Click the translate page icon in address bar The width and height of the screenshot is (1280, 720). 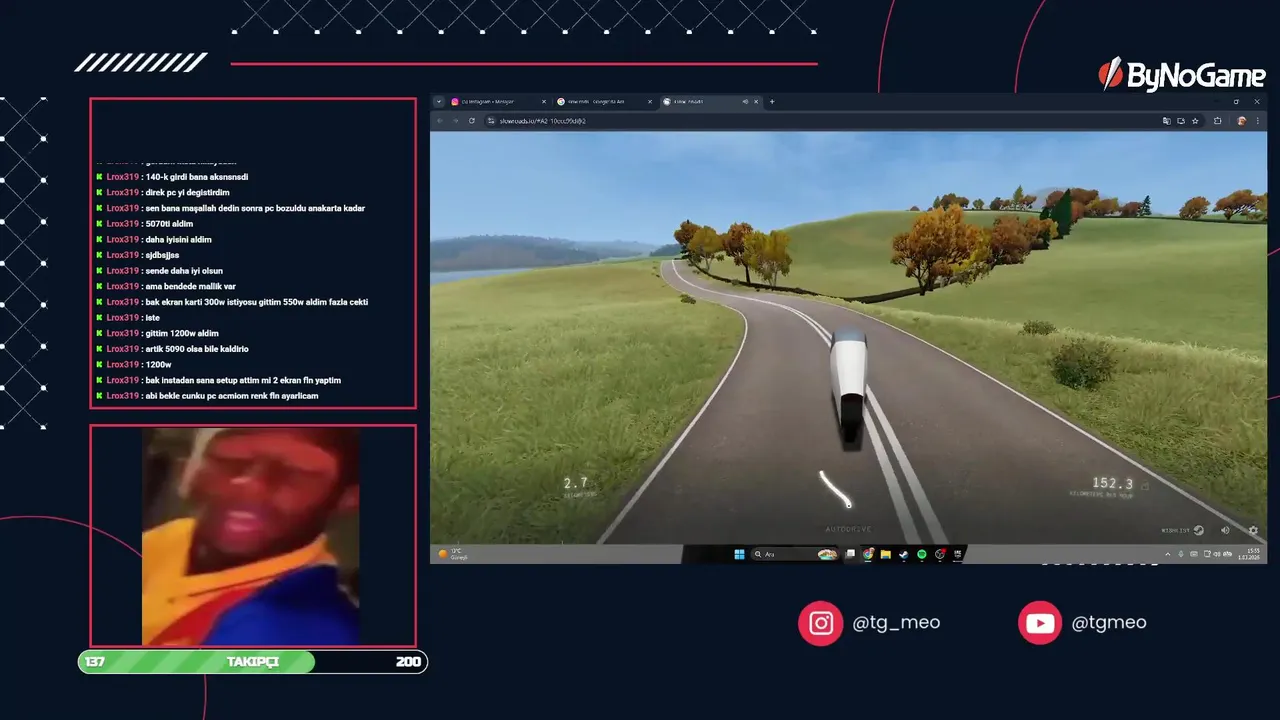[x=1166, y=121]
